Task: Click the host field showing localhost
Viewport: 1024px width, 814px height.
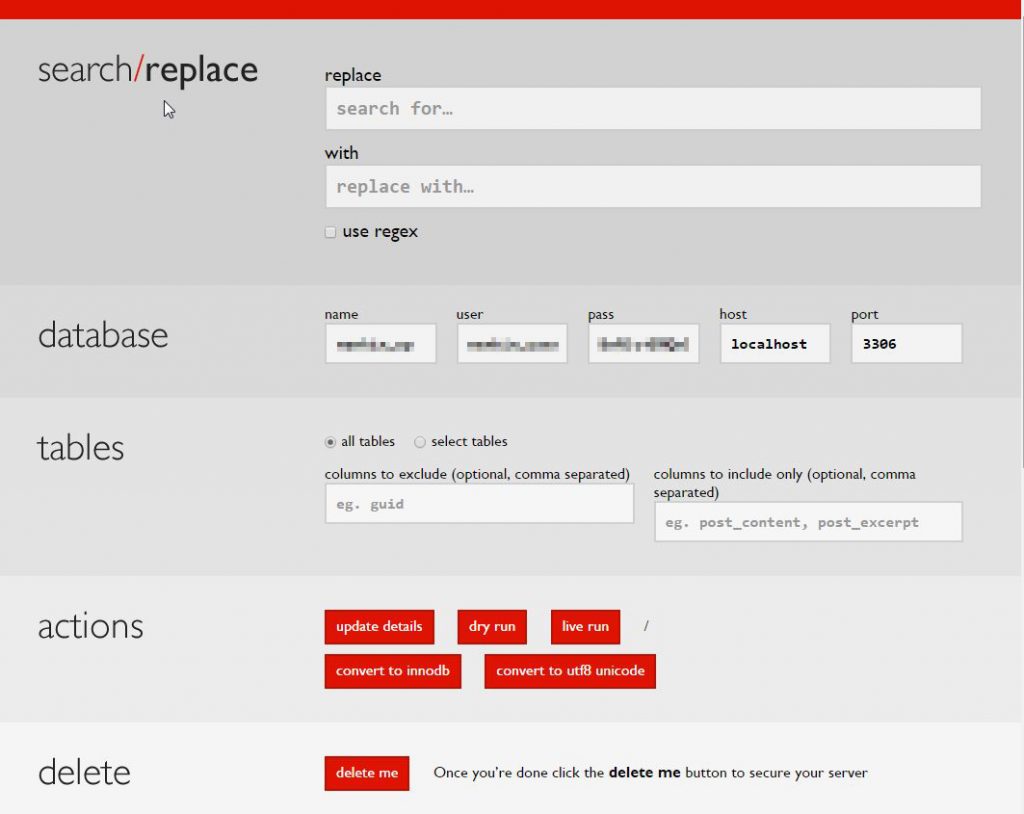Action: click(775, 344)
